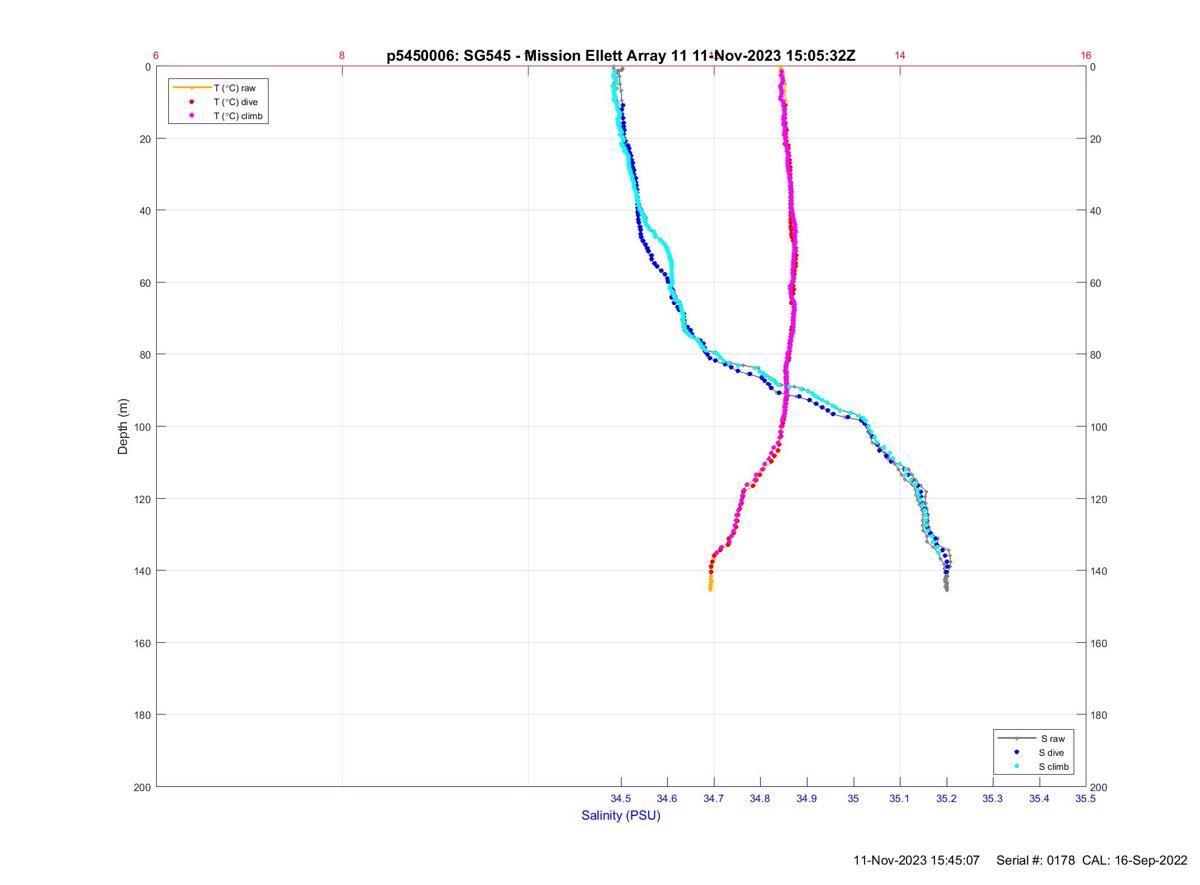1200x885 pixels.
Task: Select legend entry 'S raw'
Action: click(x=1051, y=738)
